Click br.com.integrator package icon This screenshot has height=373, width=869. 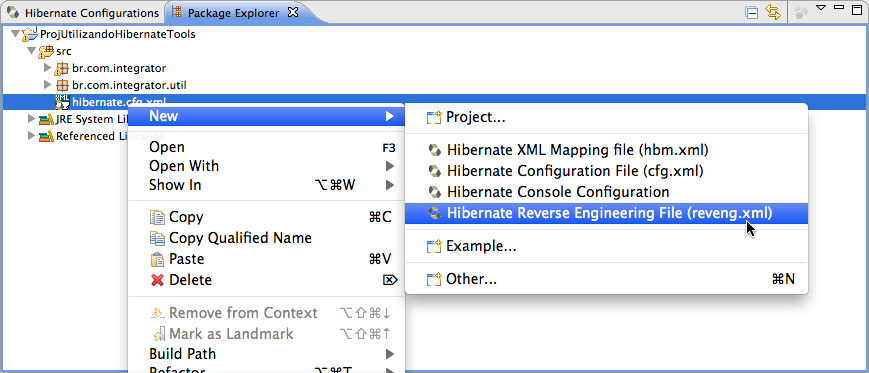tap(62, 69)
